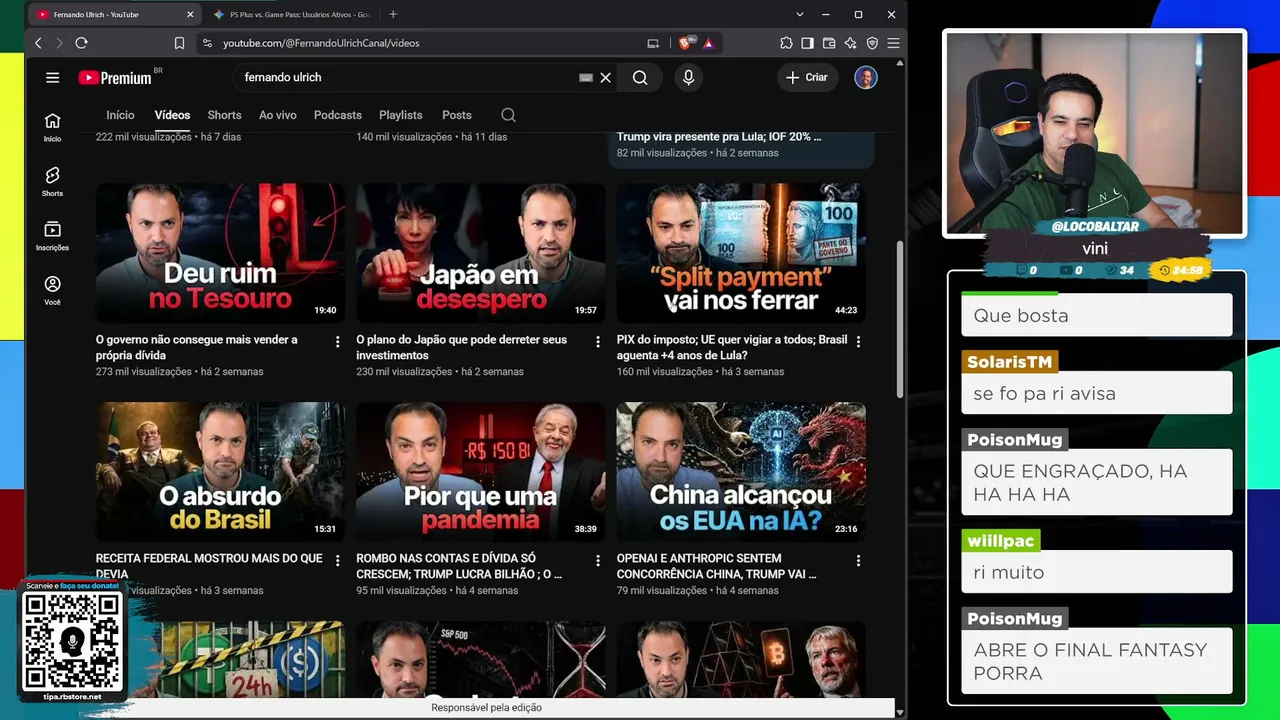The height and width of the screenshot is (720, 1280).
Task: Open options menu for 'O governo não consegue' video
Action: [337, 342]
